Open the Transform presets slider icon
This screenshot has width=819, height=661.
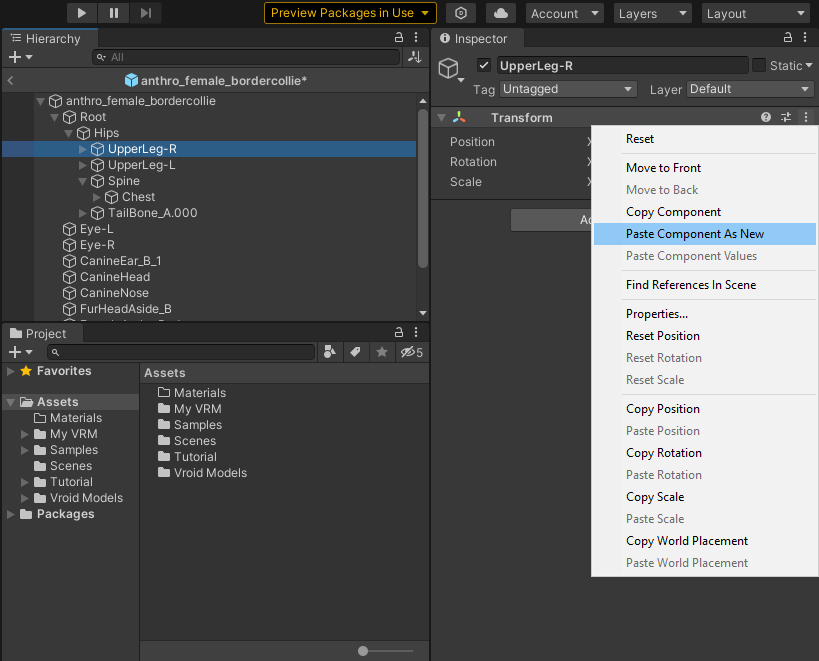click(x=786, y=117)
